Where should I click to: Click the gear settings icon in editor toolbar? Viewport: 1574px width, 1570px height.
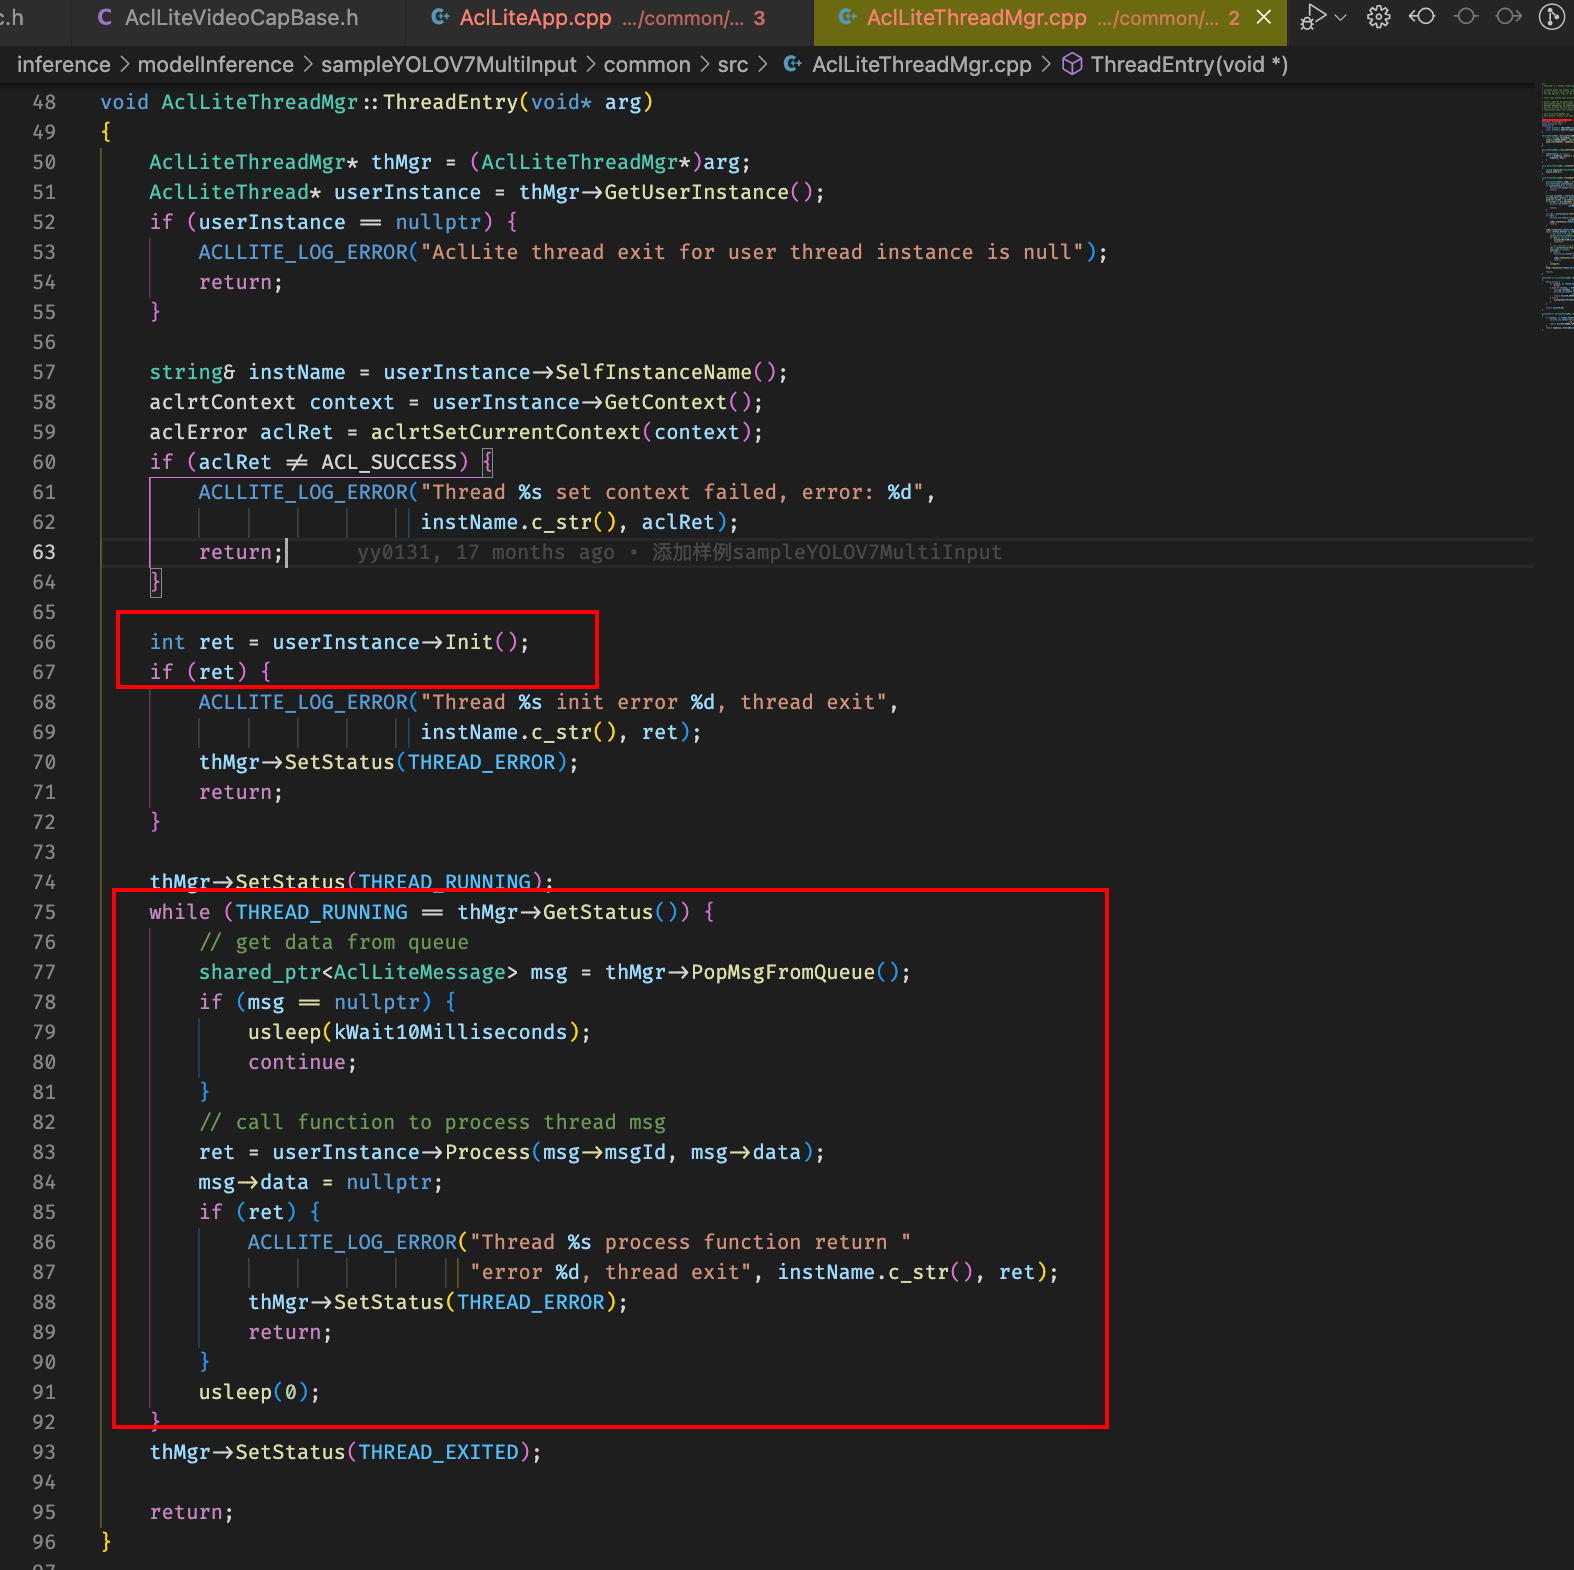[1379, 17]
